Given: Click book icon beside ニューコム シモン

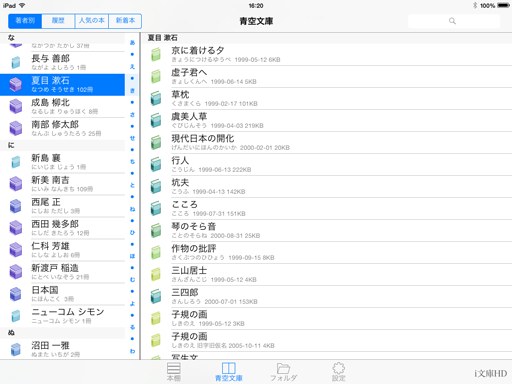Looking at the screenshot, I should (x=16, y=316).
